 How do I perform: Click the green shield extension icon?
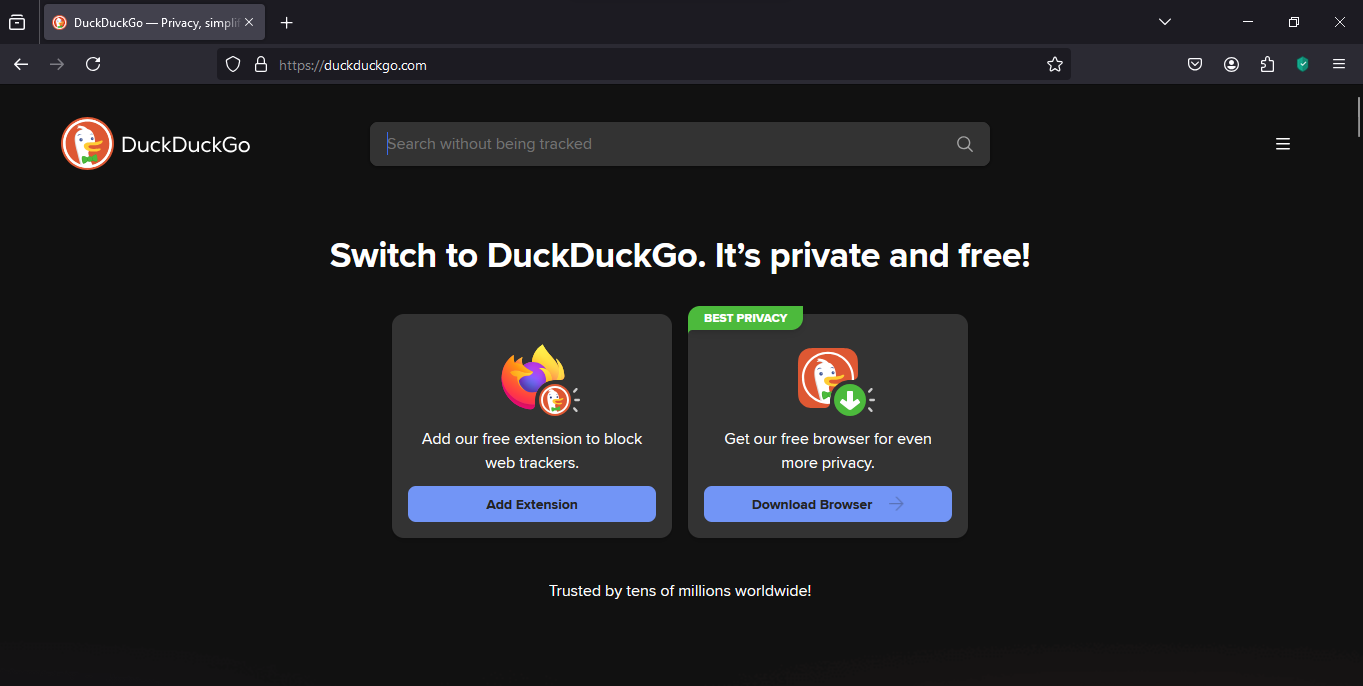pos(1303,64)
